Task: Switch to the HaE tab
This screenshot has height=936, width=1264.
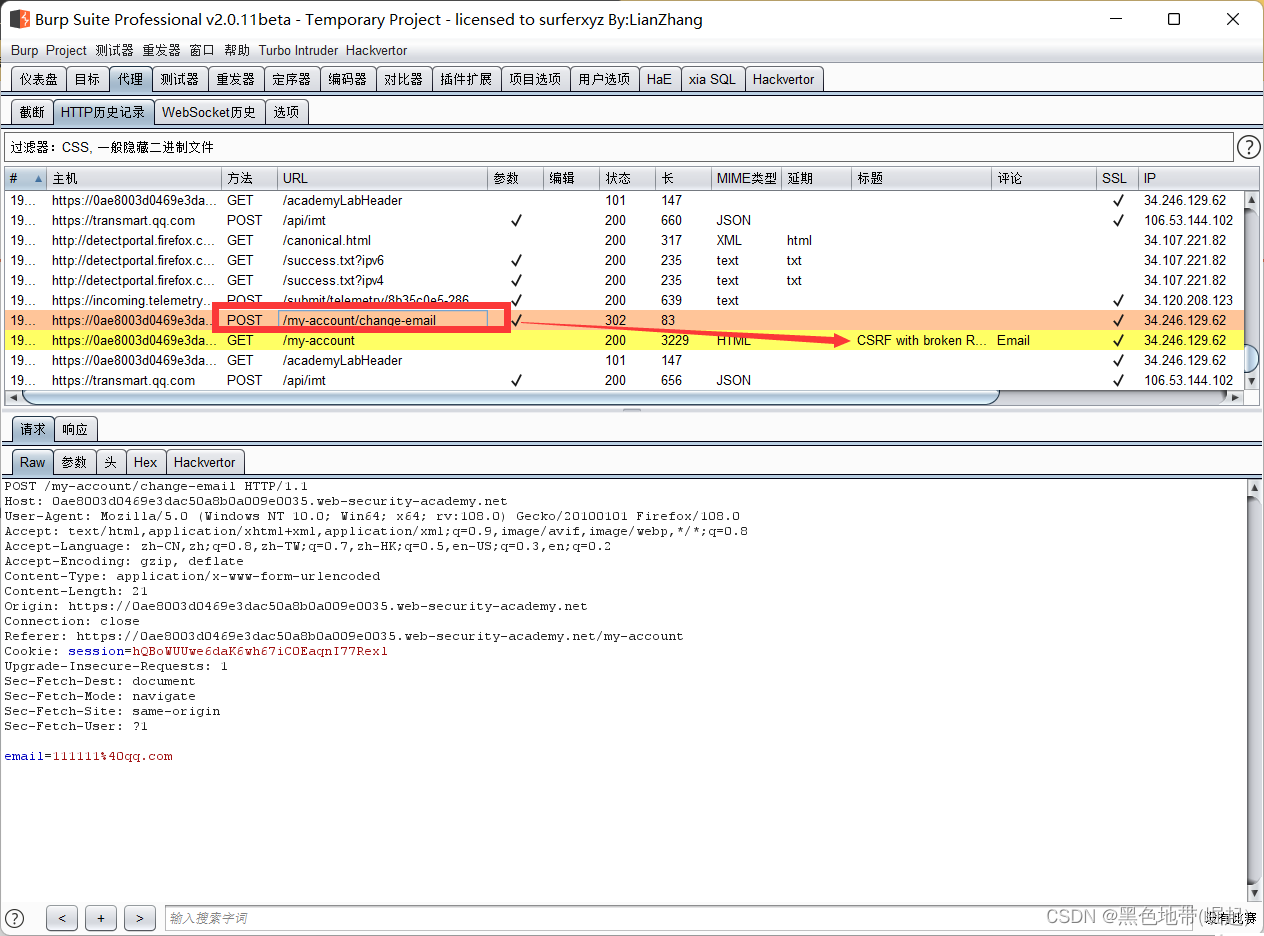Action: [659, 79]
